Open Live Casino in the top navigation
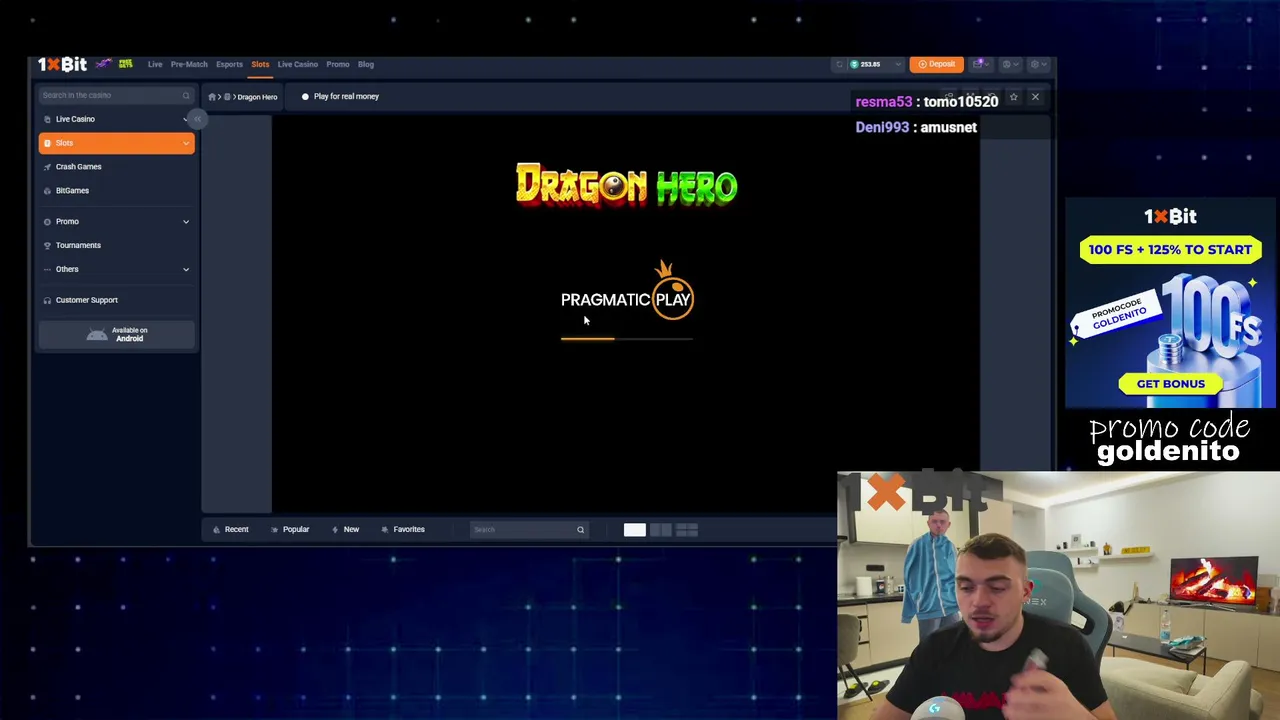Image resolution: width=1280 pixels, height=720 pixels. [298, 64]
